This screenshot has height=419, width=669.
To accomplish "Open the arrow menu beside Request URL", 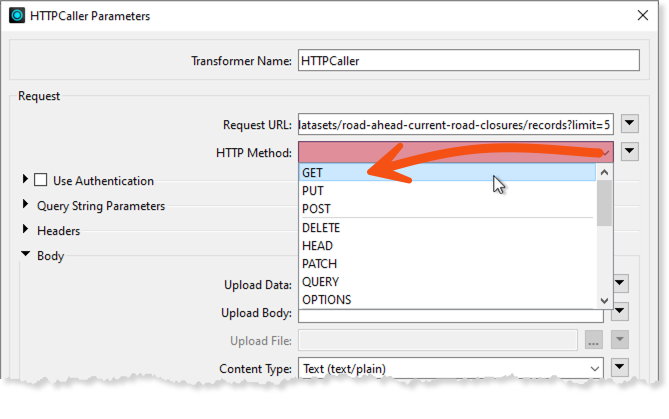I will pos(630,124).
